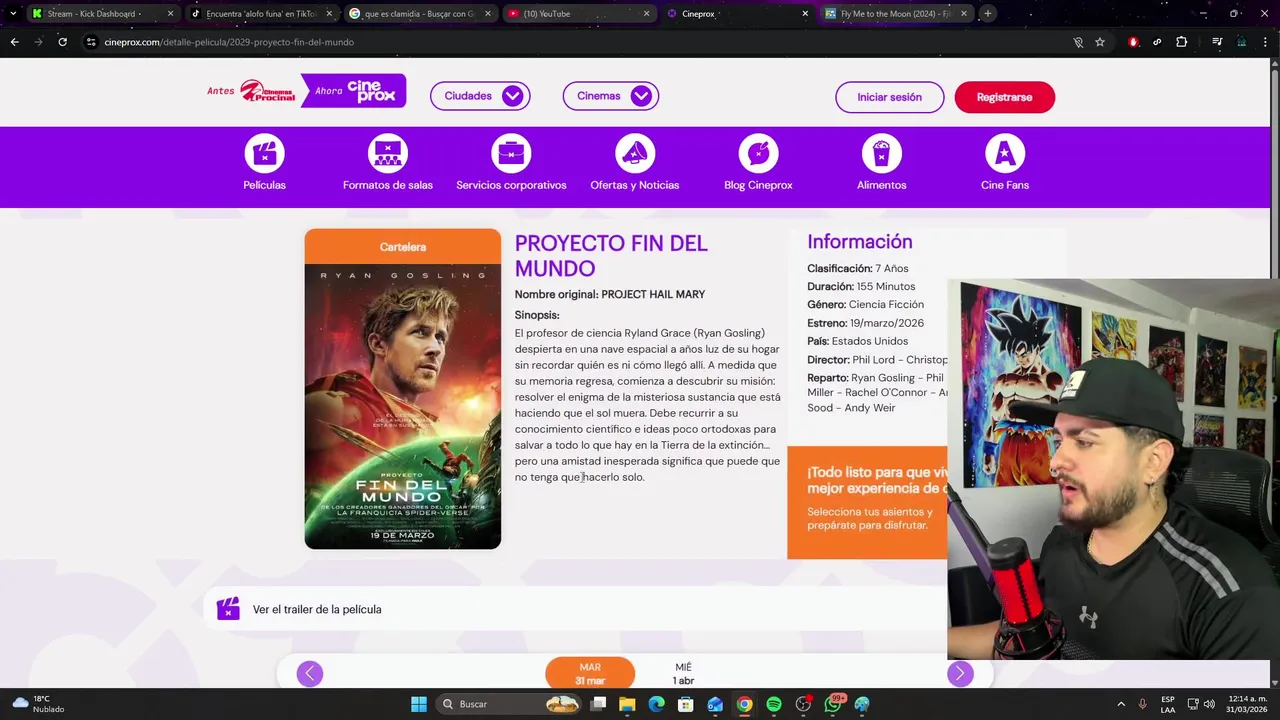1280x720 pixels.
Task: Close the Cineprox browser tab
Action: 805,13
